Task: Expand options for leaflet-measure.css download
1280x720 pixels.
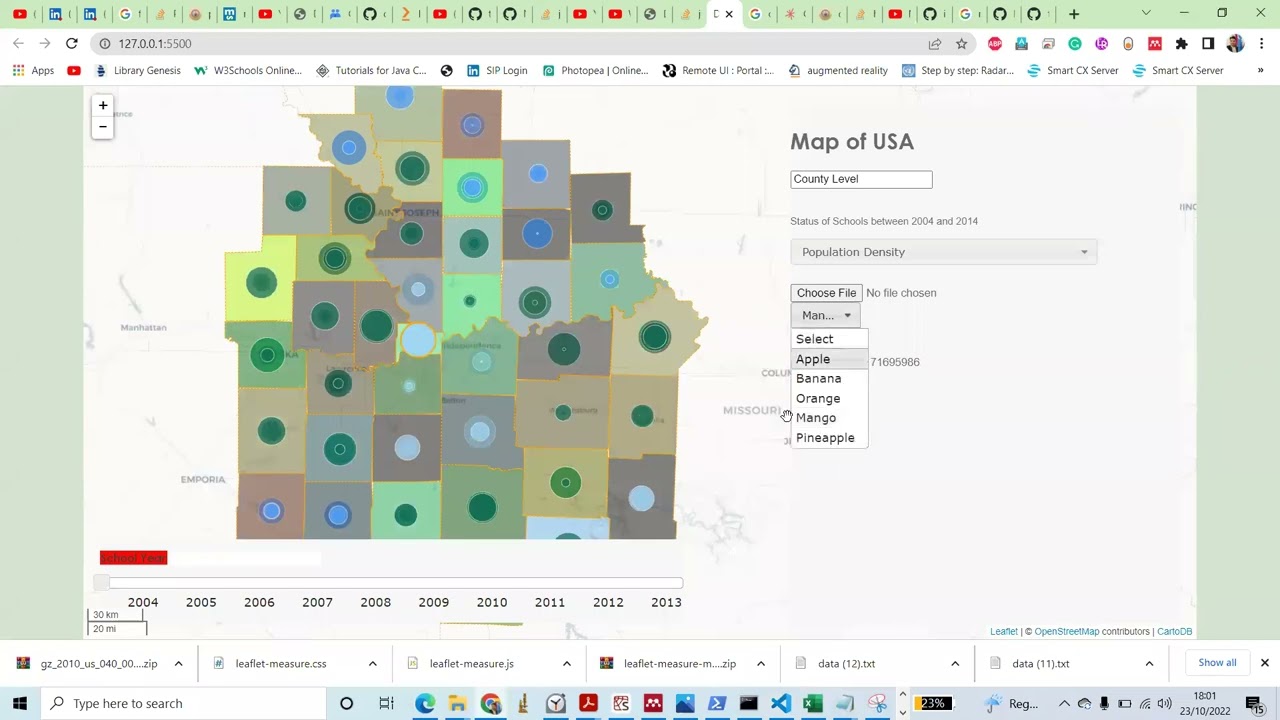Action: [372, 663]
